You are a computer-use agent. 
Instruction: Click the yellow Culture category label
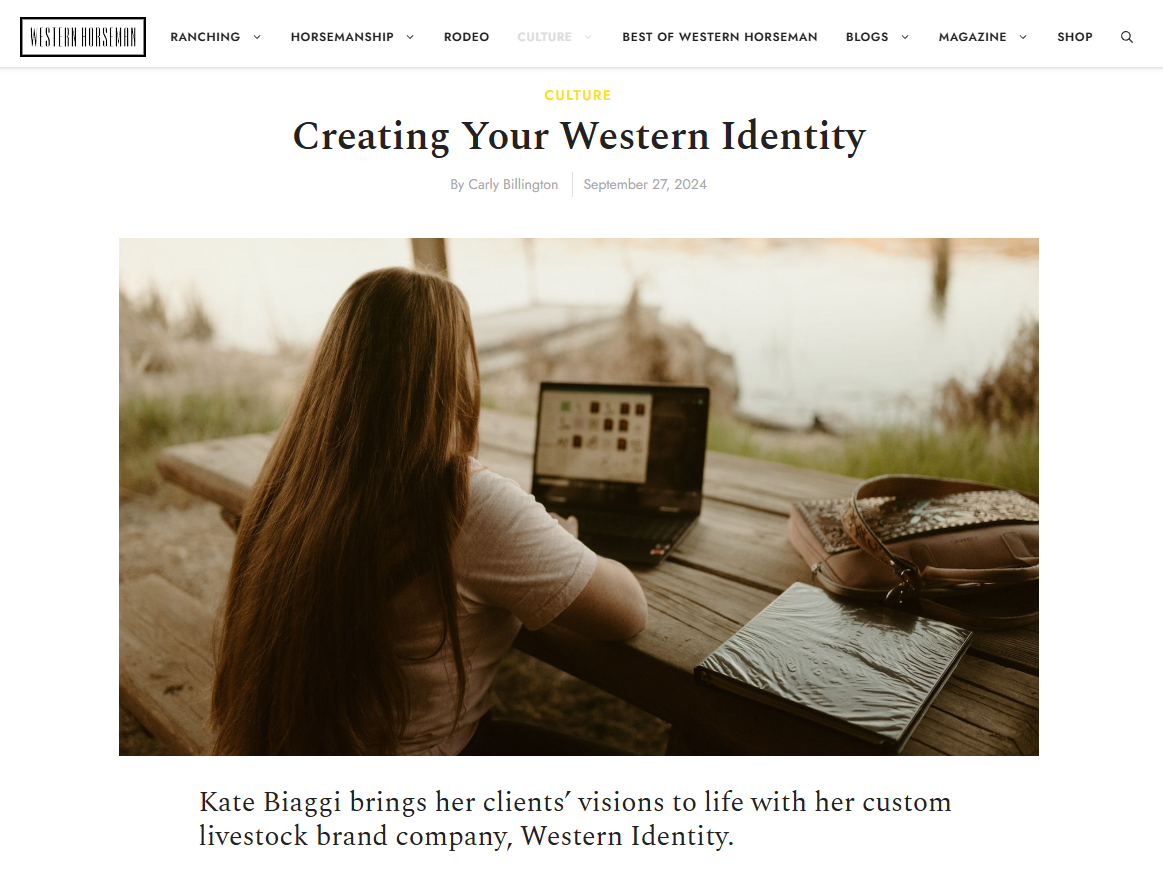point(578,95)
